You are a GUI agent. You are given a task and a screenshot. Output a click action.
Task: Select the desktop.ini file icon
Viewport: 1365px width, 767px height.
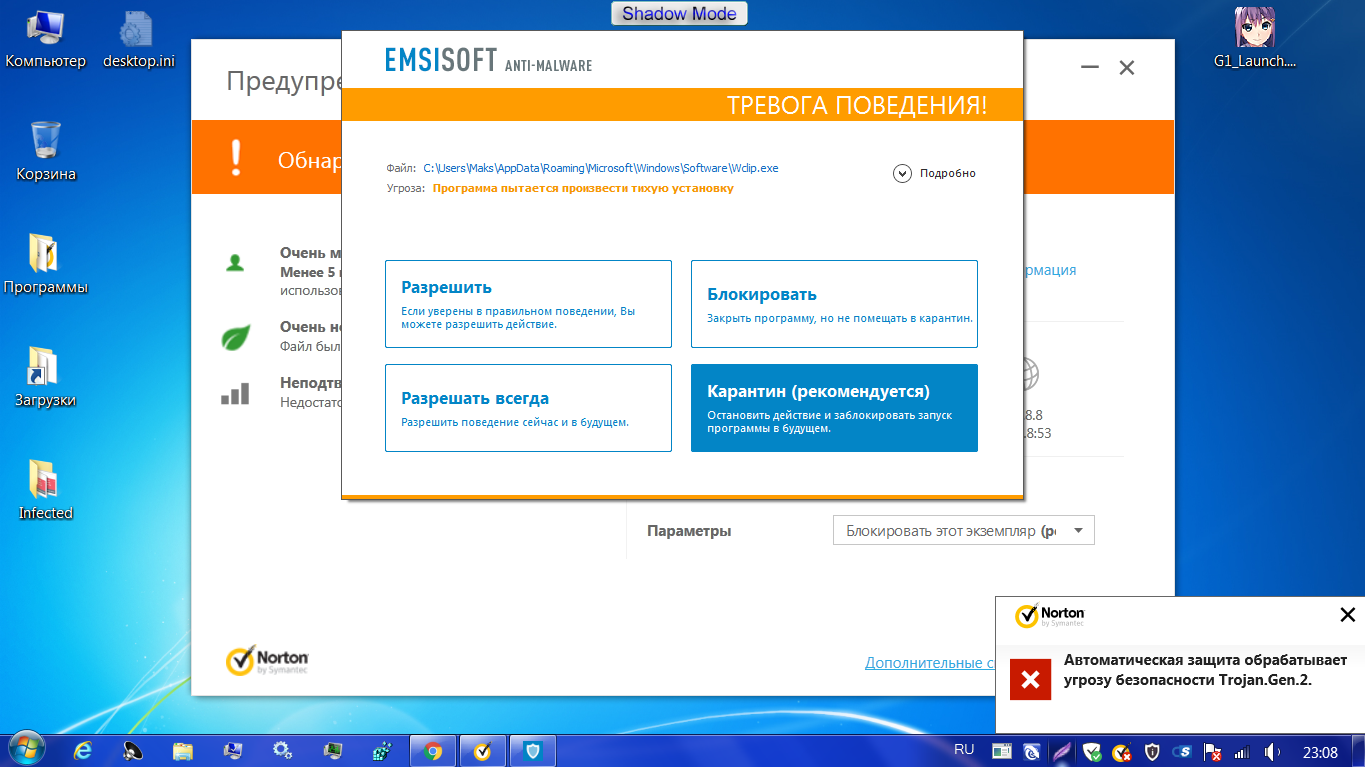(138, 40)
